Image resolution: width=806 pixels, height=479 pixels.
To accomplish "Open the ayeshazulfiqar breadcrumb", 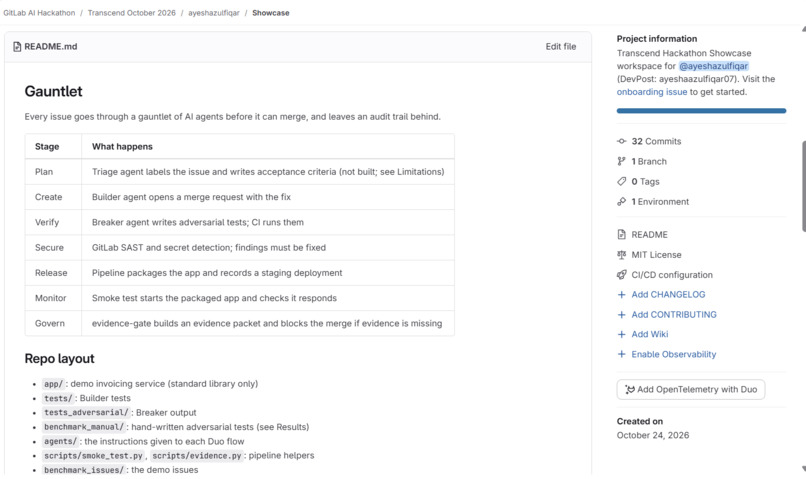I will click(x=214, y=13).
